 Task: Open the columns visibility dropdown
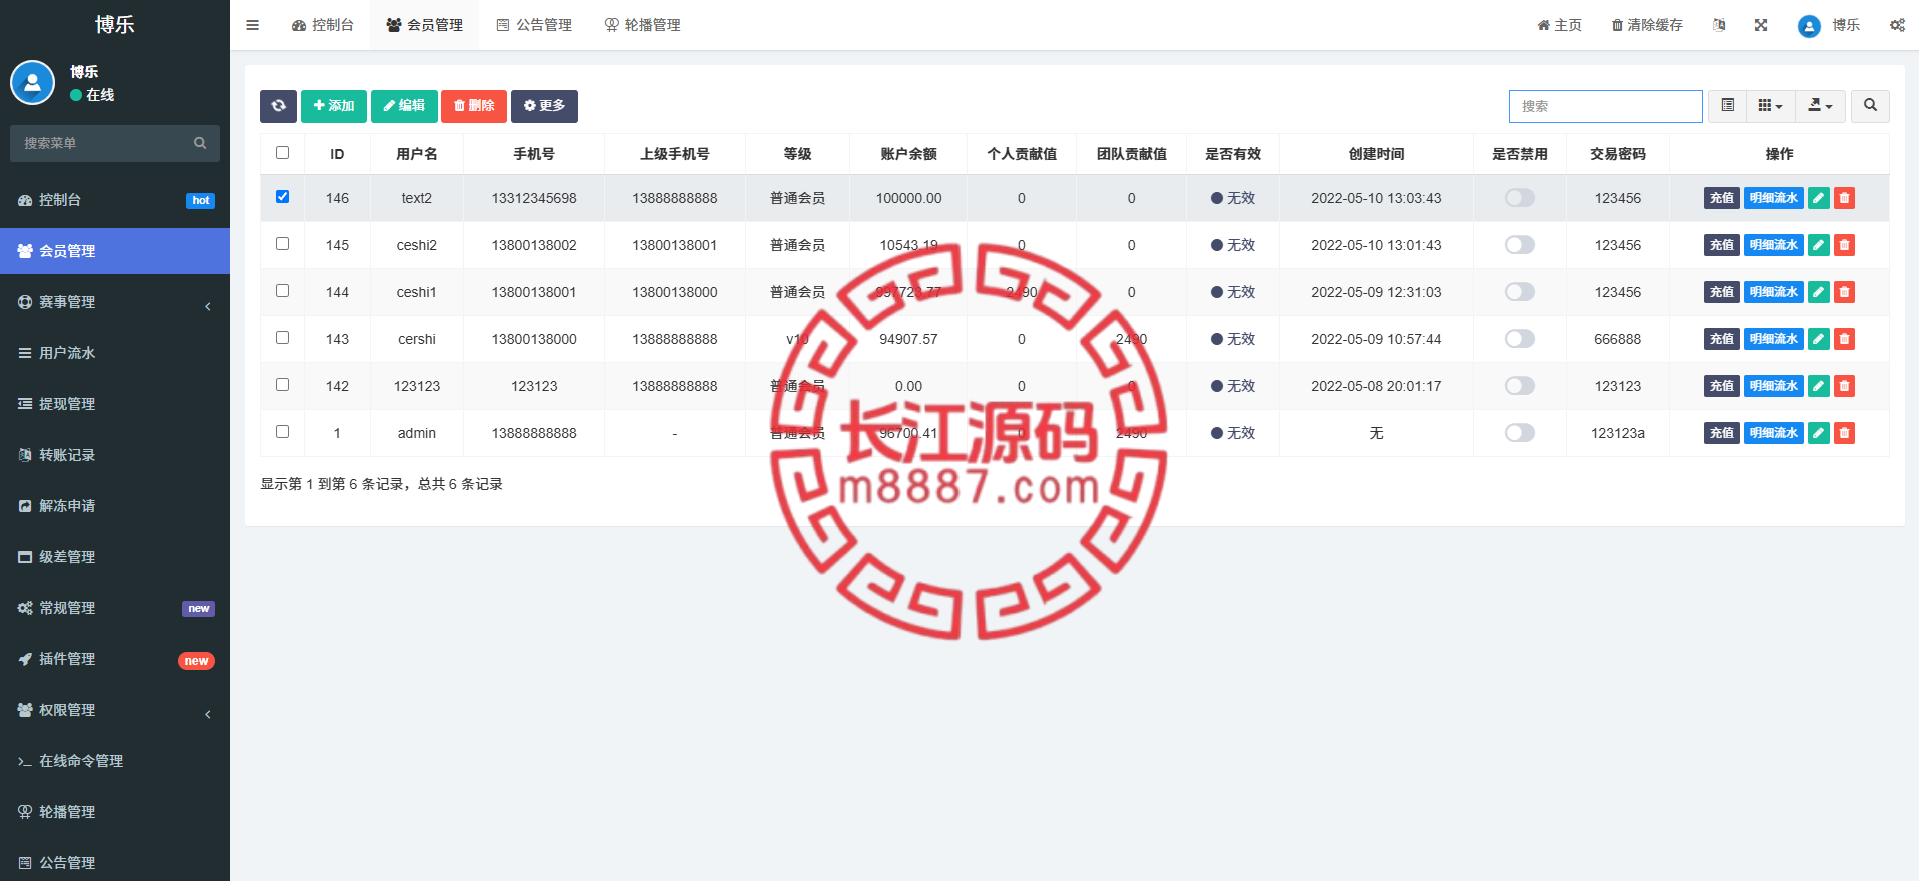click(x=1770, y=106)
